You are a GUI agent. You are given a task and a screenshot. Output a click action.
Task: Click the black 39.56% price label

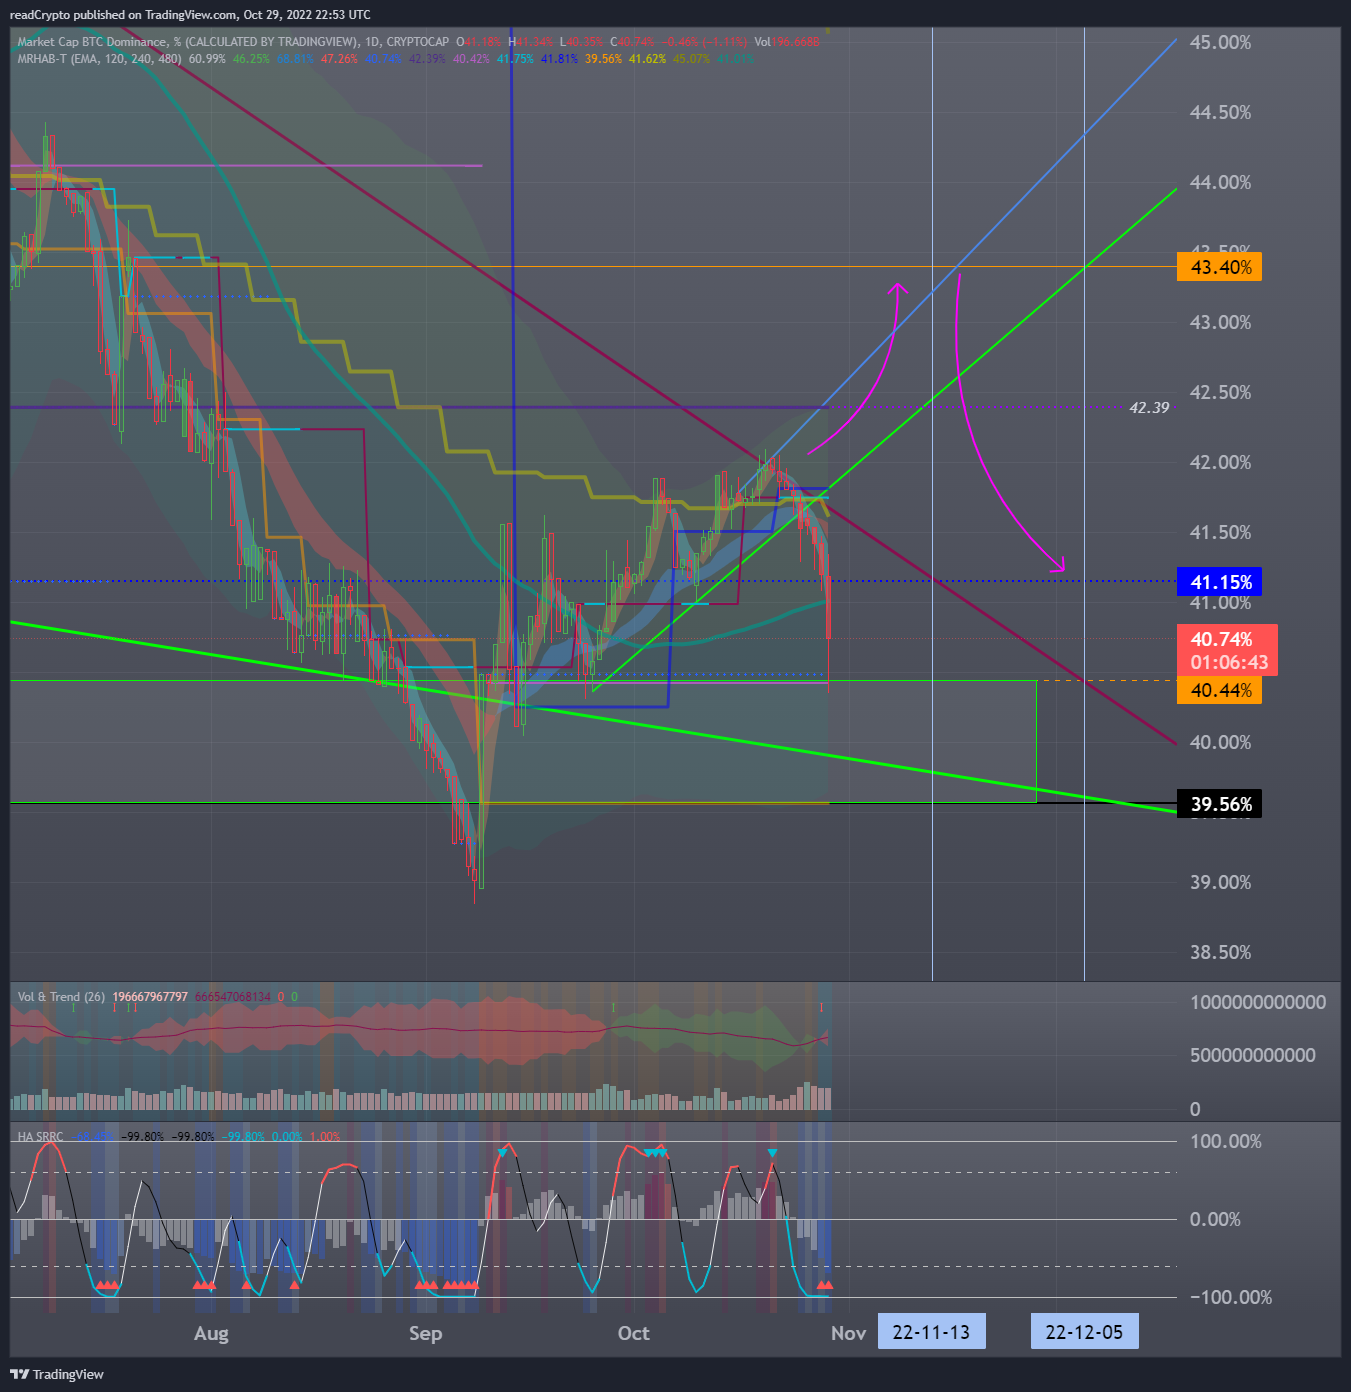pyautogui.click(x=1220, y=804)
